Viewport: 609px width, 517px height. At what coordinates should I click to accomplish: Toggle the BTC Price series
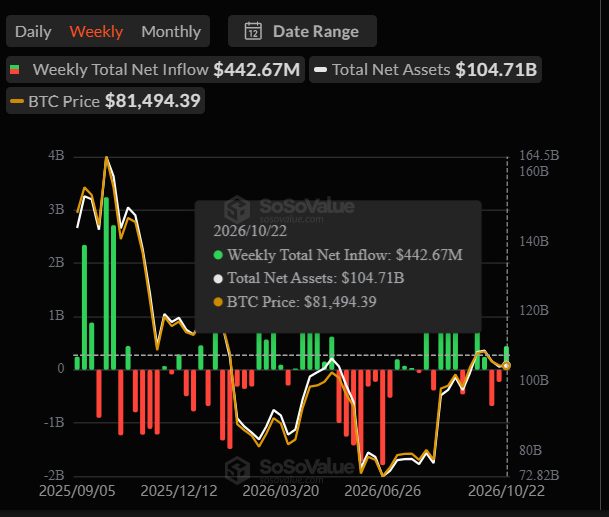coord(105,101)
